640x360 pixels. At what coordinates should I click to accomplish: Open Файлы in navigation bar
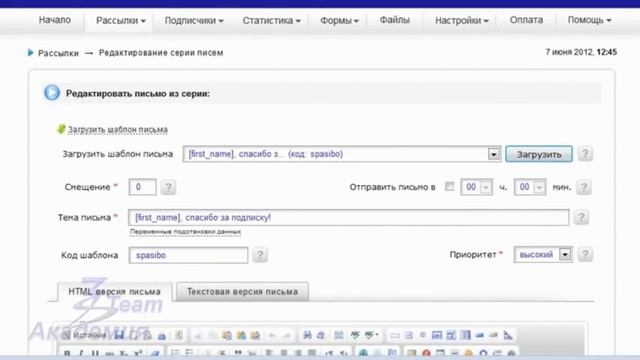pyautogui.click(x=394, y=20)
